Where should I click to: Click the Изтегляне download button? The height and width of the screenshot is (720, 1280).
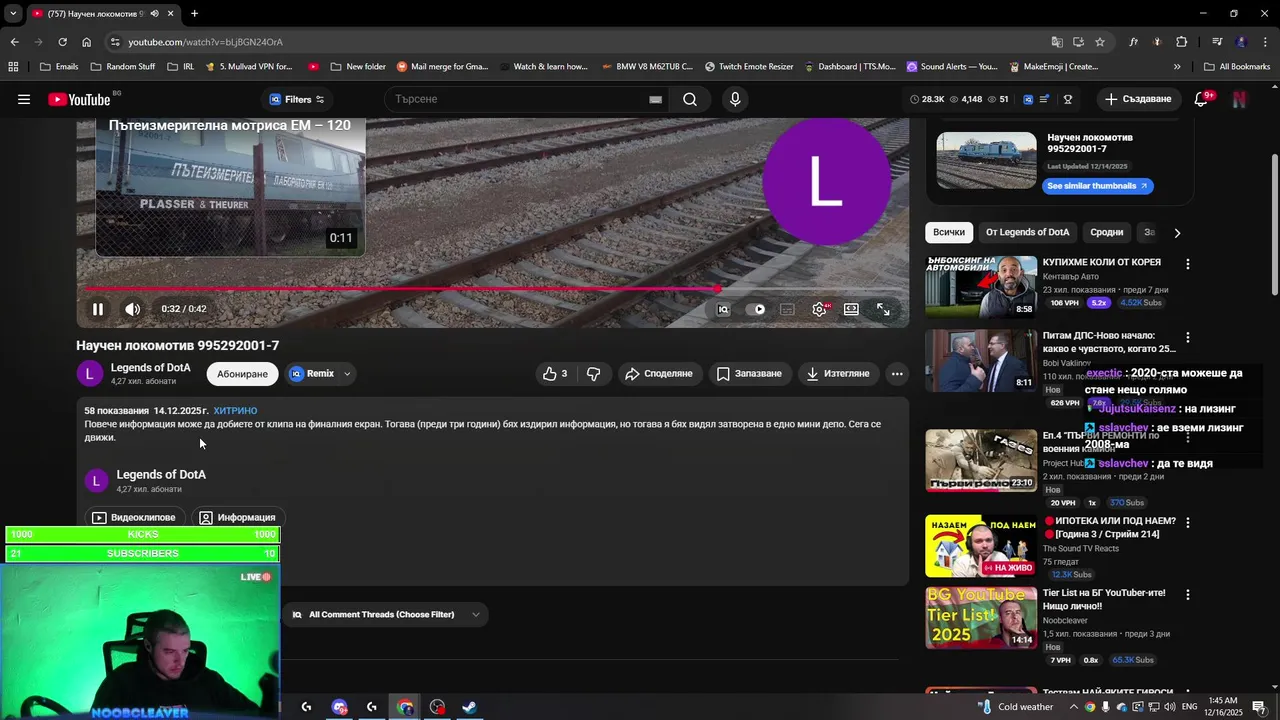click(838, 374)
